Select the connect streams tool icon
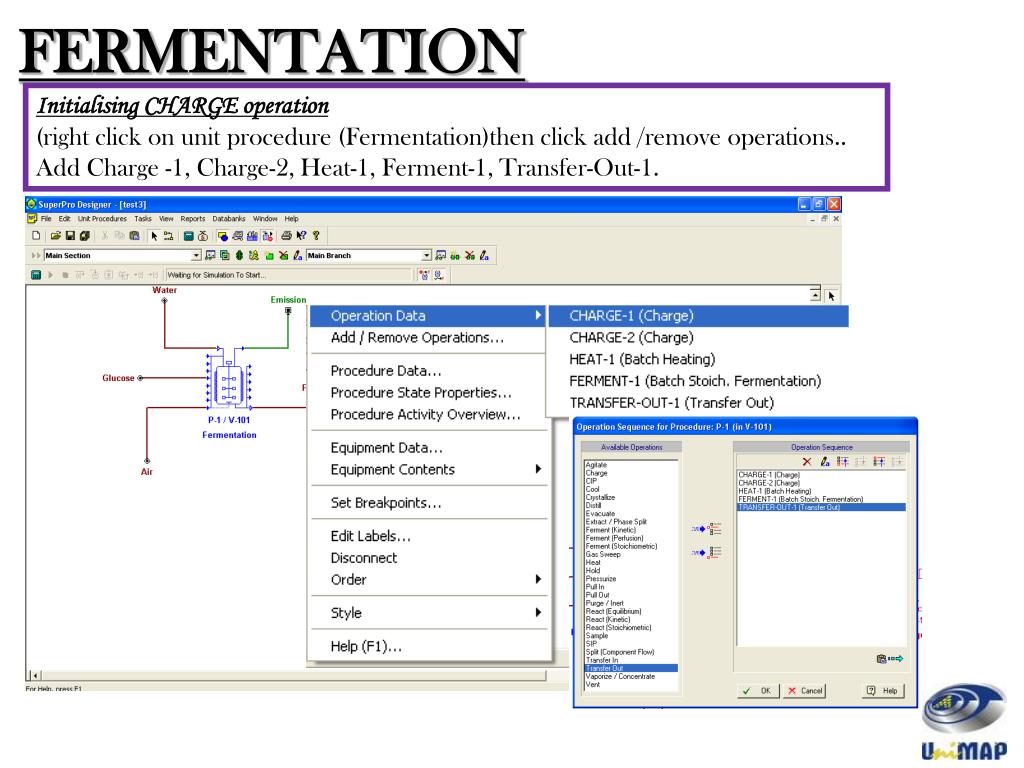 168,236
